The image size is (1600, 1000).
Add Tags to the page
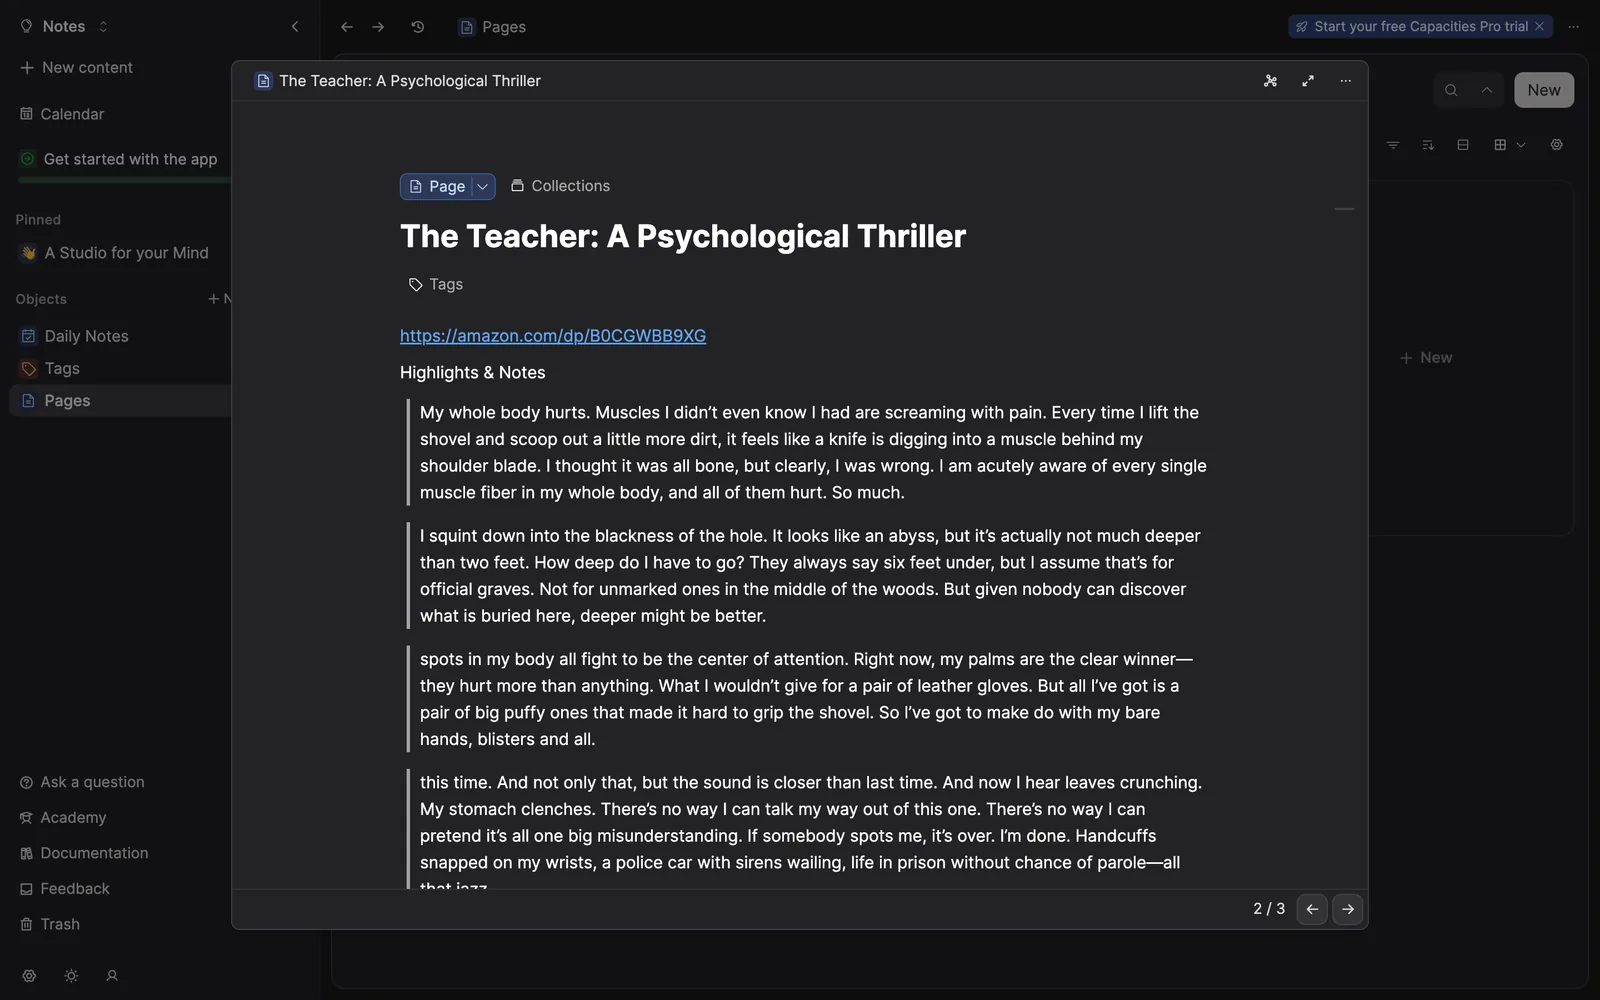pos(435,284)
